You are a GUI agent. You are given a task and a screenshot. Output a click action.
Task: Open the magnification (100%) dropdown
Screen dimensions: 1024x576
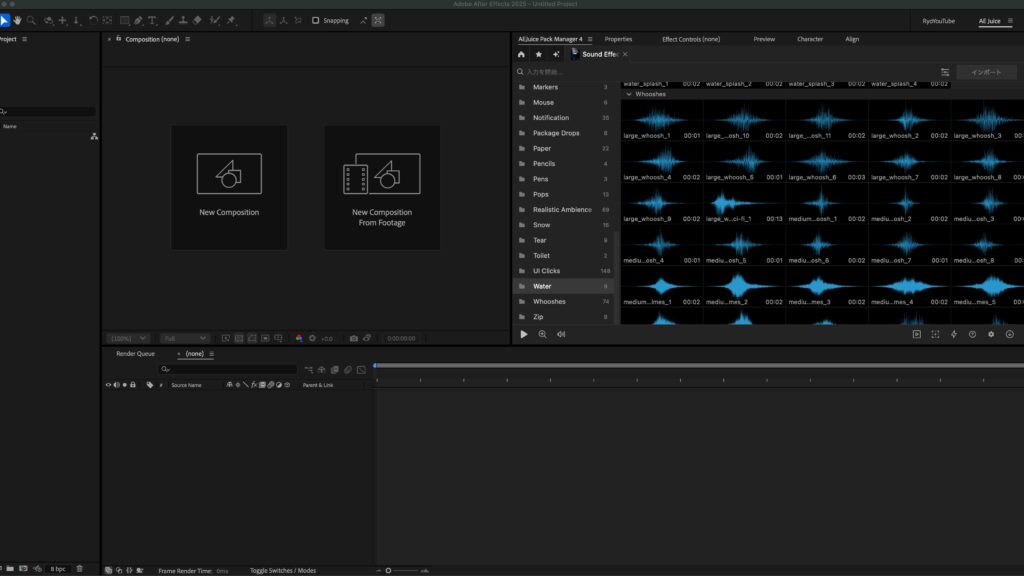pyautogui.click(x=128, y=338)
